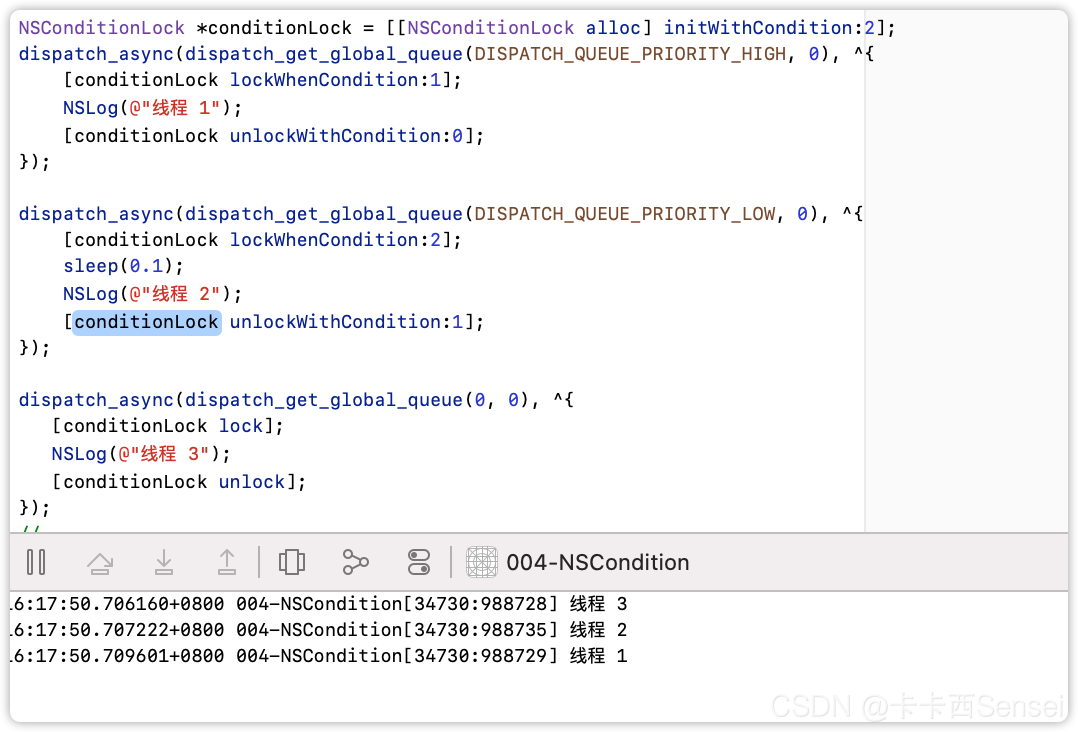Open the Environment Overrides icon
Screen dimensions: 1078x732
point(419,562)
